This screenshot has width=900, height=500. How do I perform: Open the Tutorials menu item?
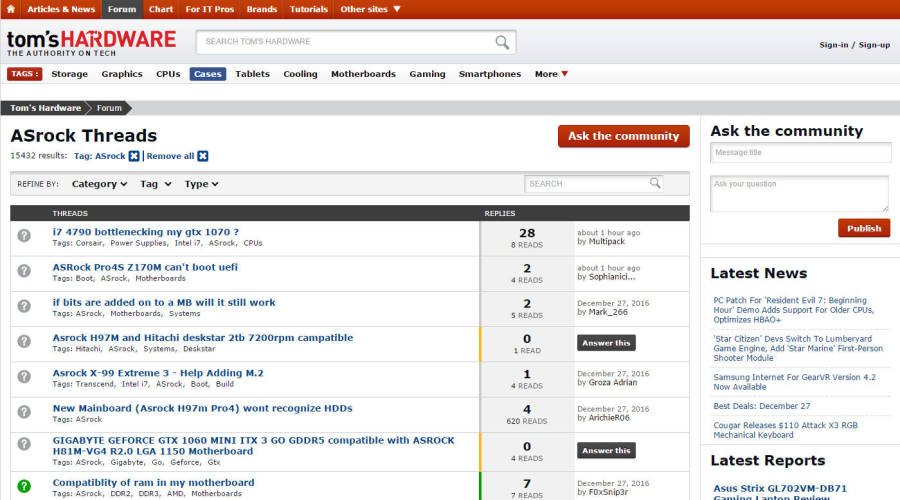[x=308, y=9]
